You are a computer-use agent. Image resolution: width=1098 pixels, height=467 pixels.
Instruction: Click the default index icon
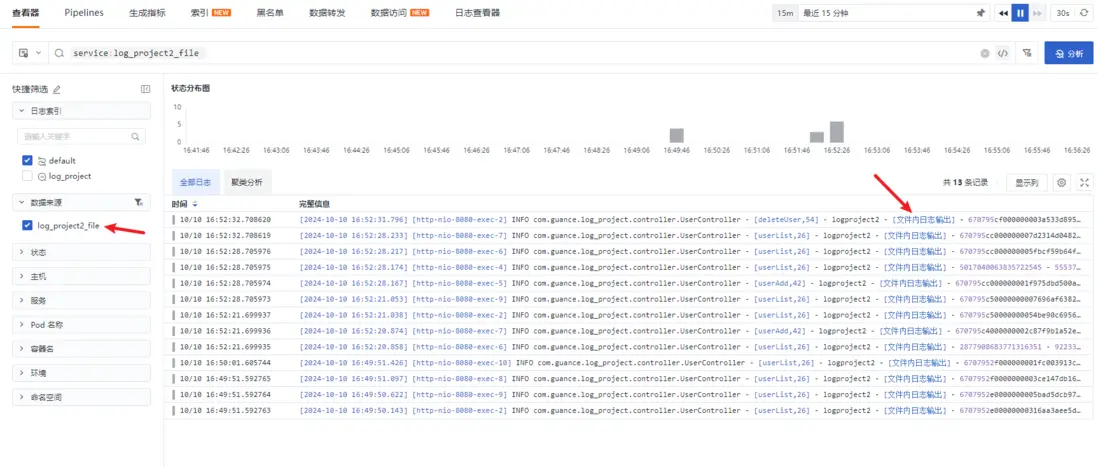pos(41,160)
